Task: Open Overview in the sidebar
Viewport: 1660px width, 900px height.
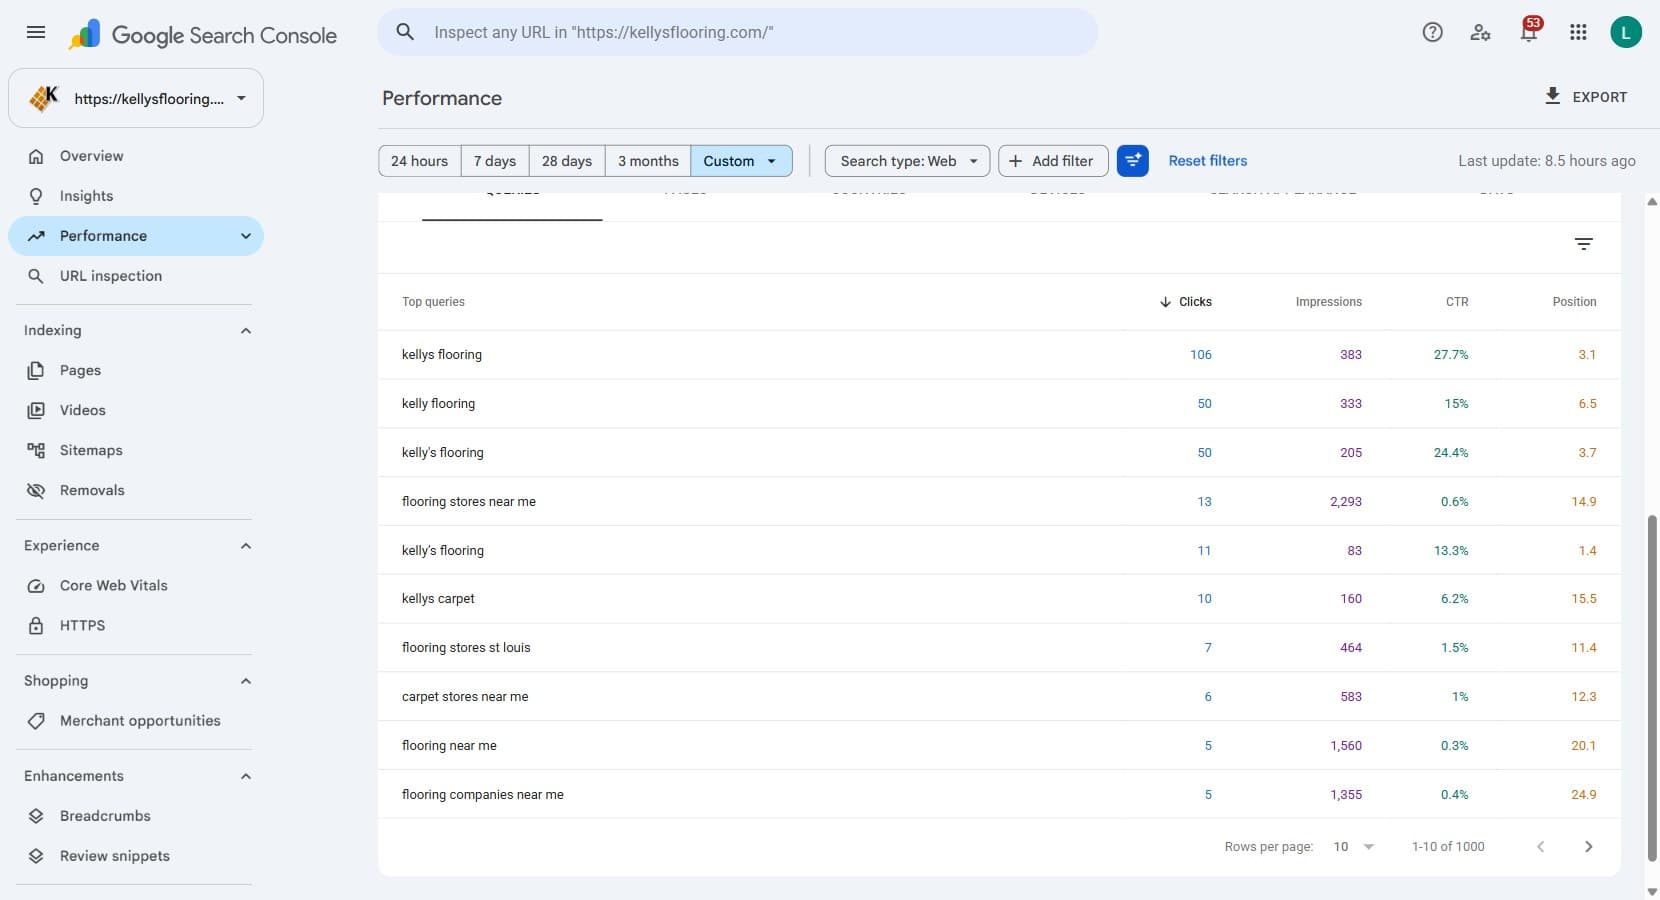Action: click(x=136, y=156)
